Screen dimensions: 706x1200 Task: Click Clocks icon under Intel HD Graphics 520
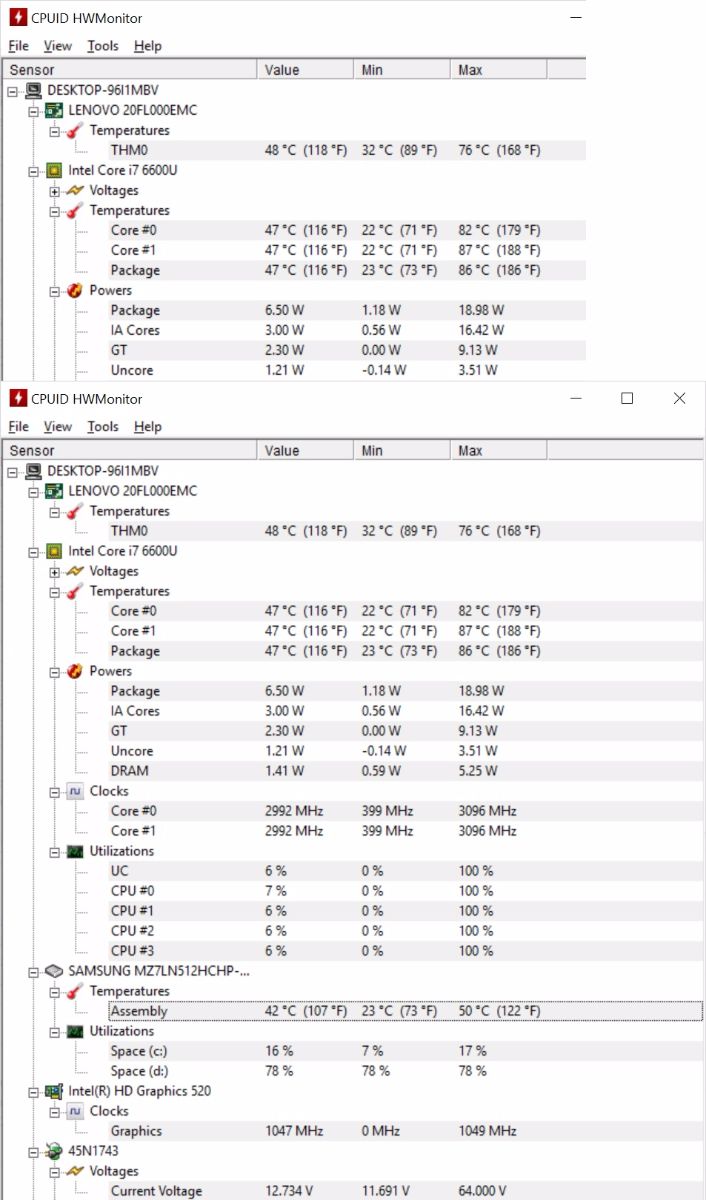pyautogui.click(x=75, y=1111)
